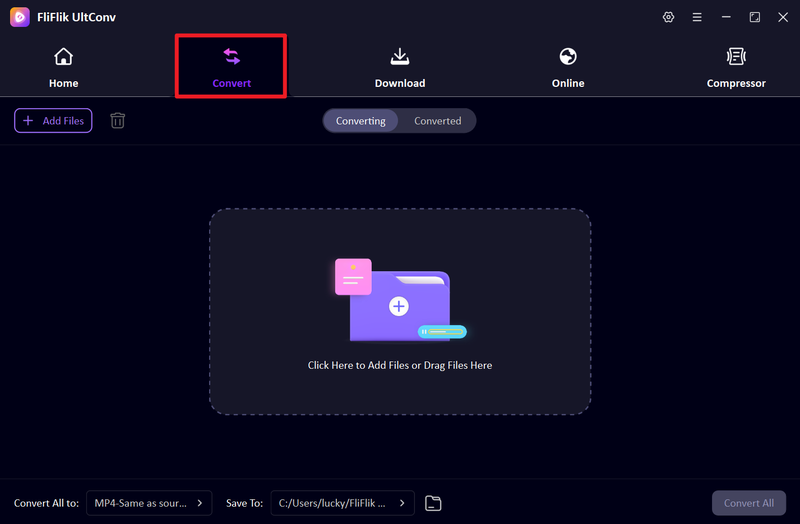Close the FliFlik UltConv window
The image size is (800, 524).
(783, 17)
